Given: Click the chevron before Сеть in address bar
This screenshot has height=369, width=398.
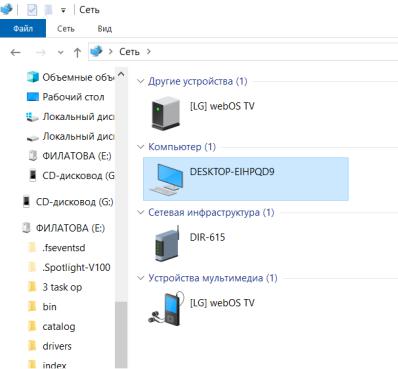Looking at the screenshot, I should [x=110, y=52].
